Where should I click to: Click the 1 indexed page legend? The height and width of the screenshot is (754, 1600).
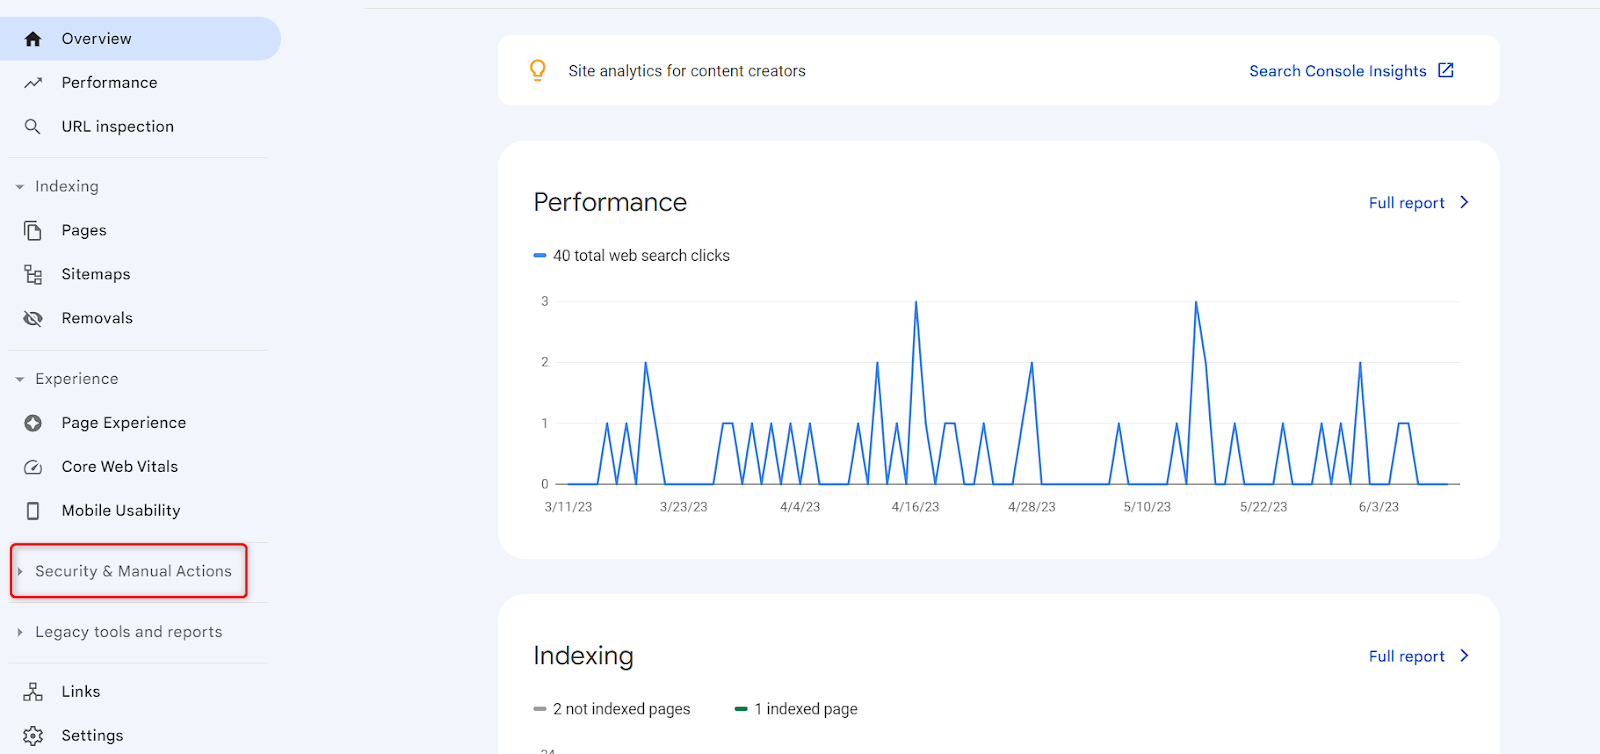796,709
